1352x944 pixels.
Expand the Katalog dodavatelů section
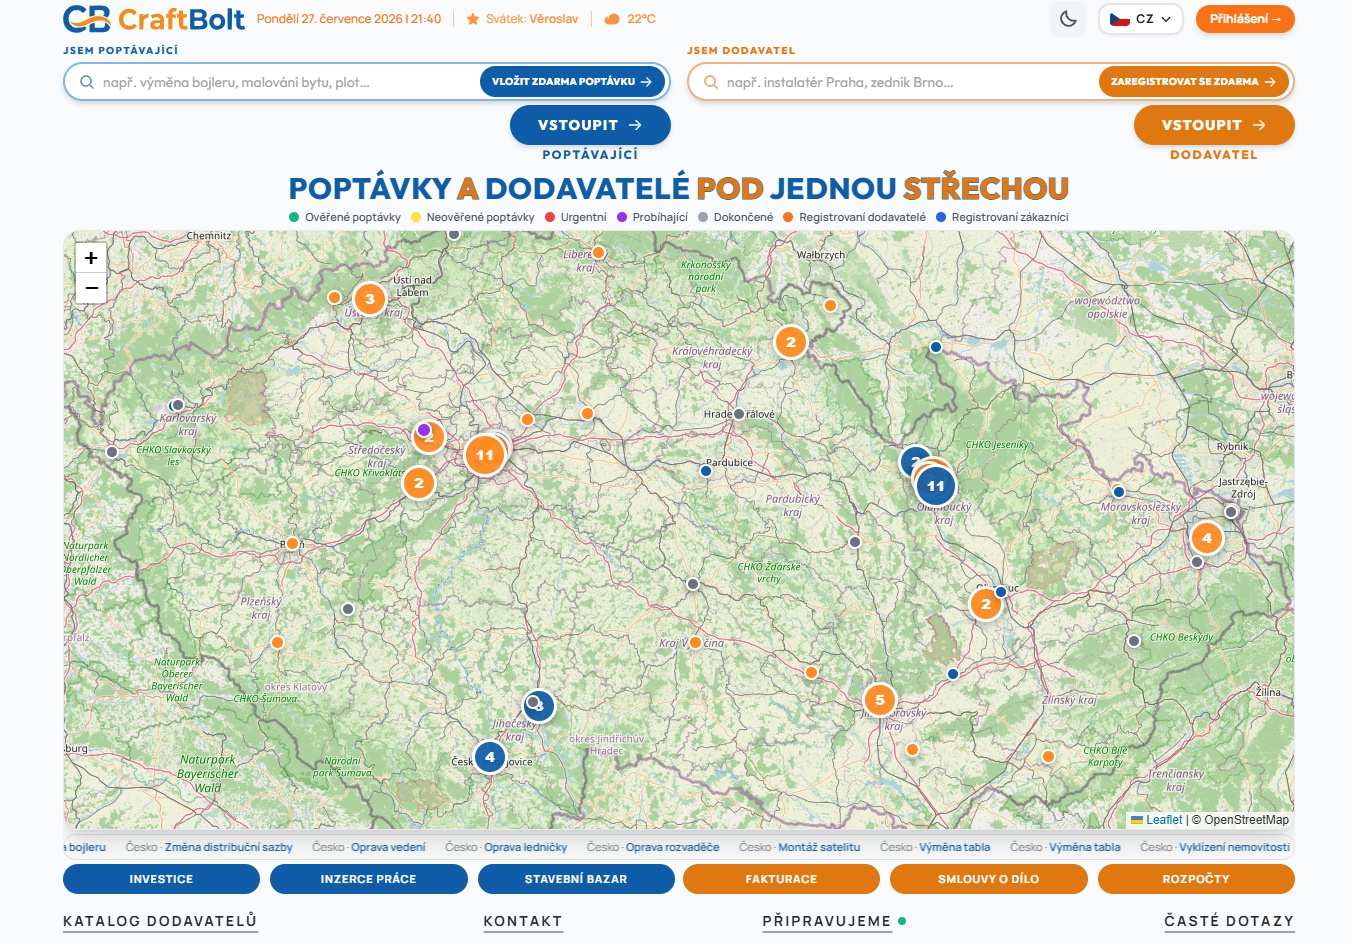coord(160,921)
